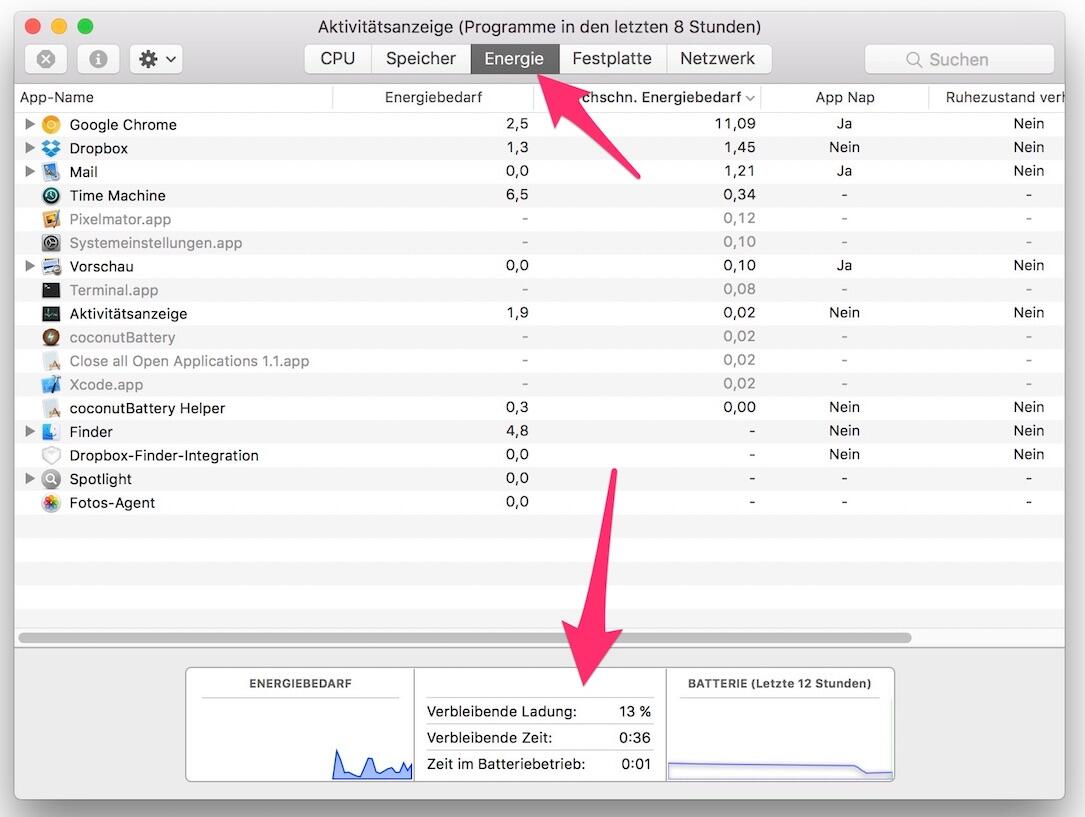The image size is (1085, 817).
Task: Click the process info button
Action: pyautogui.click(x=98, y=59)
